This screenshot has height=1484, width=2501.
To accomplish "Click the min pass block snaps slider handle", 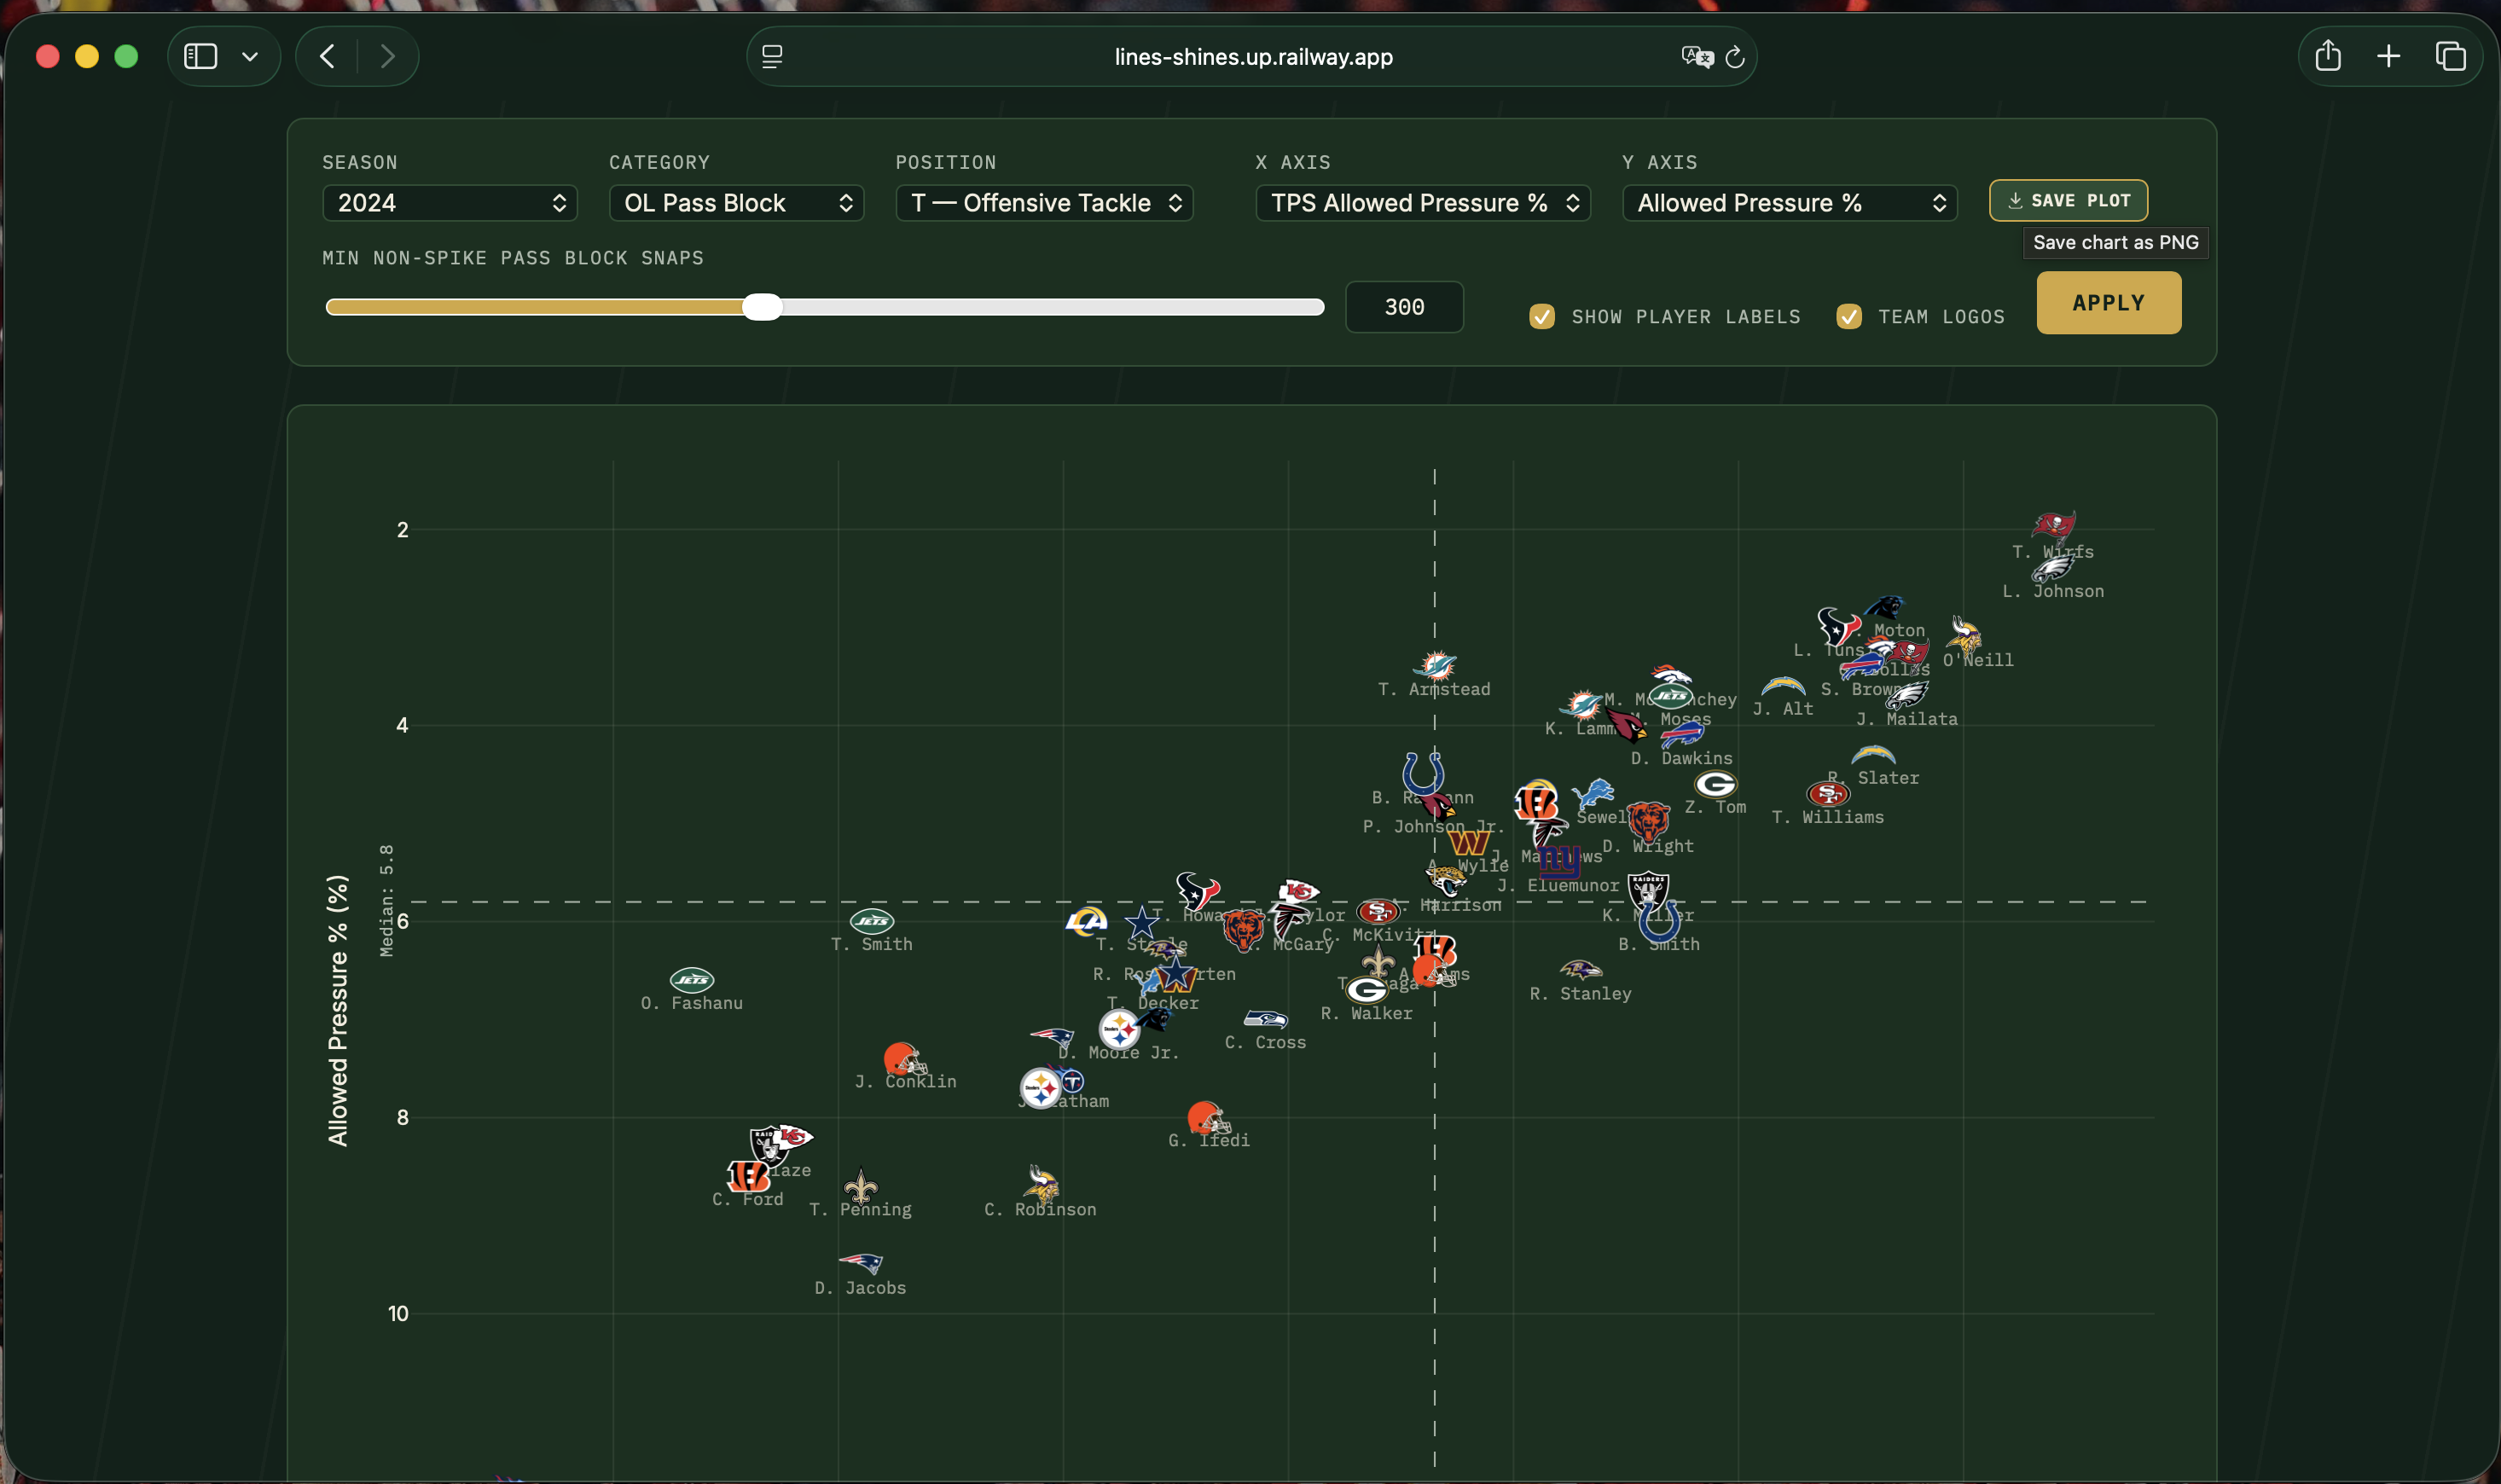I will point(762,307).
